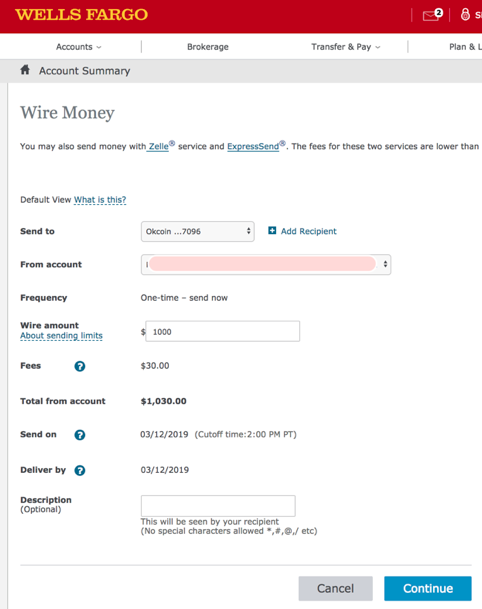Open the Fees help question mark
This screenshot has width=482, height=609.
point(80,366)
